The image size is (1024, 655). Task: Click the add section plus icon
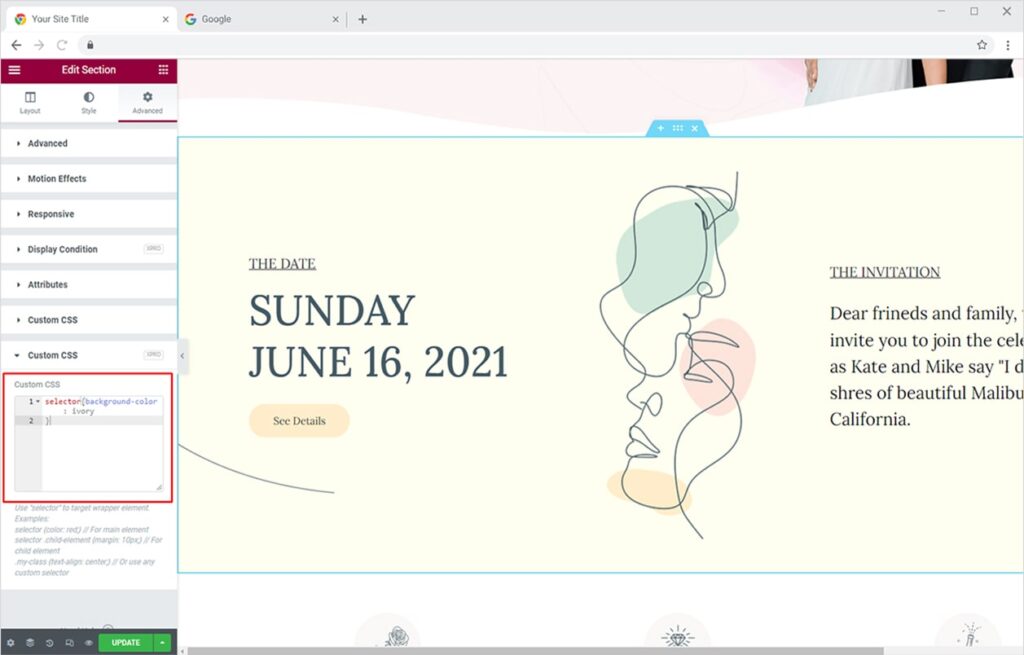pos(660,128)
